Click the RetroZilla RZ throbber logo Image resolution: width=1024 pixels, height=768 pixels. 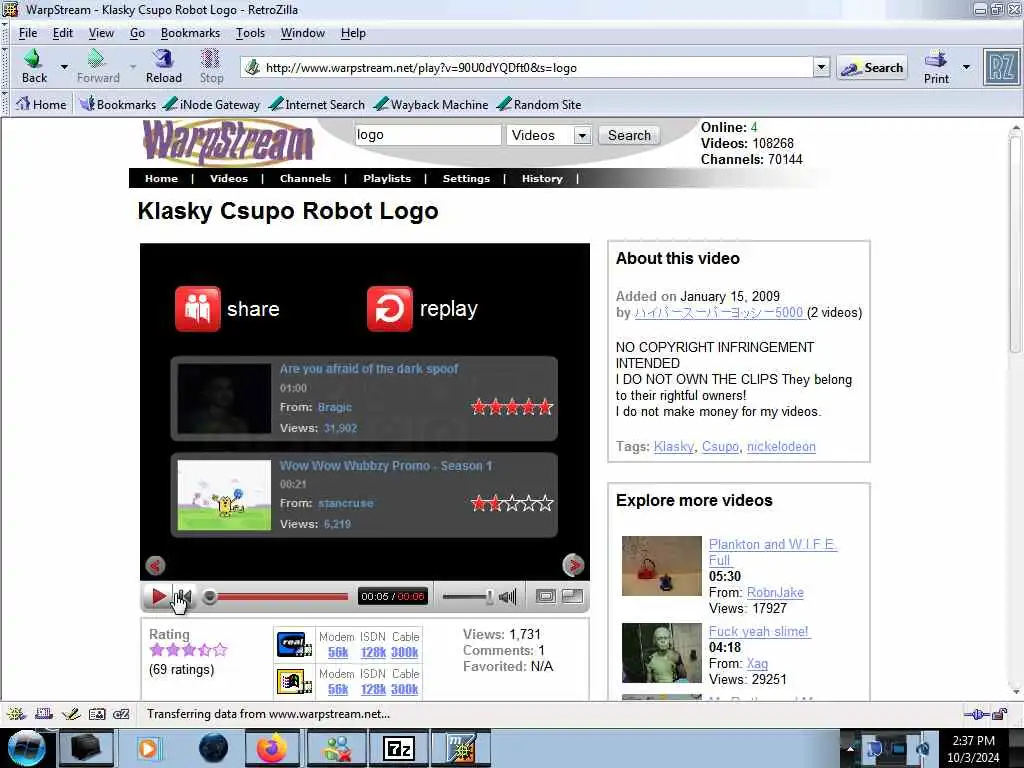click(x=1000, y=67)
